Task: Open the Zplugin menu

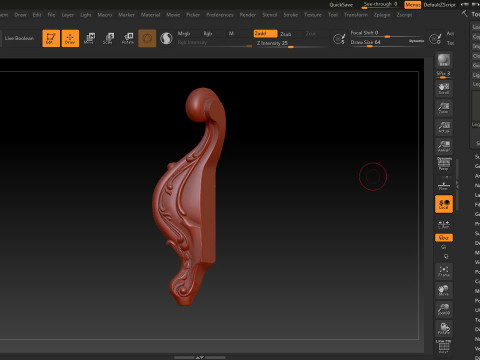Action: point(382,15)
